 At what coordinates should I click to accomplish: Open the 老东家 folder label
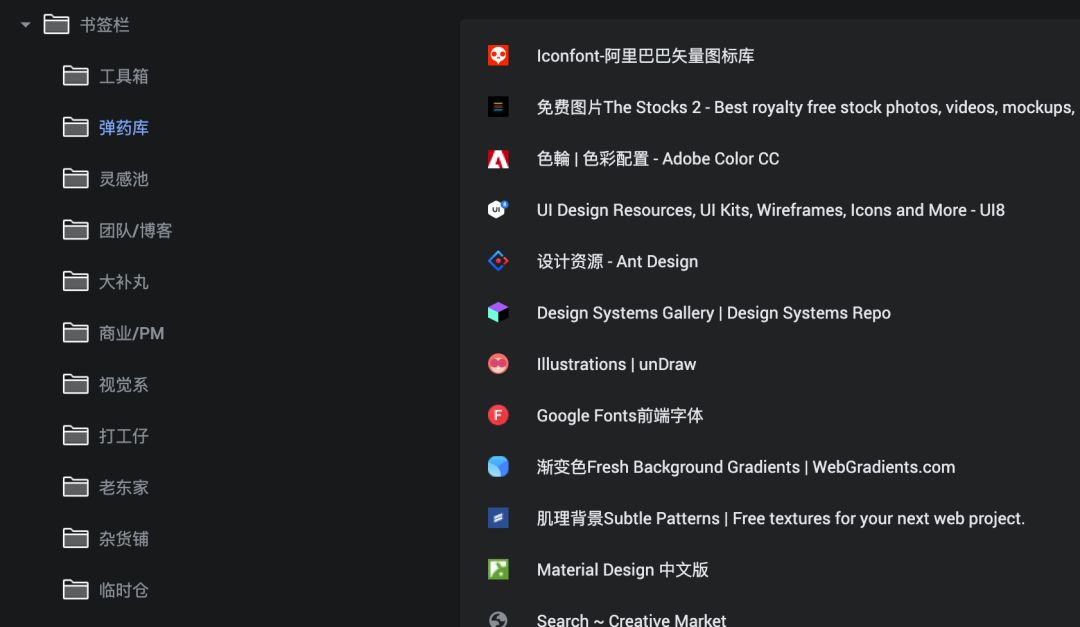coord(124,488)
